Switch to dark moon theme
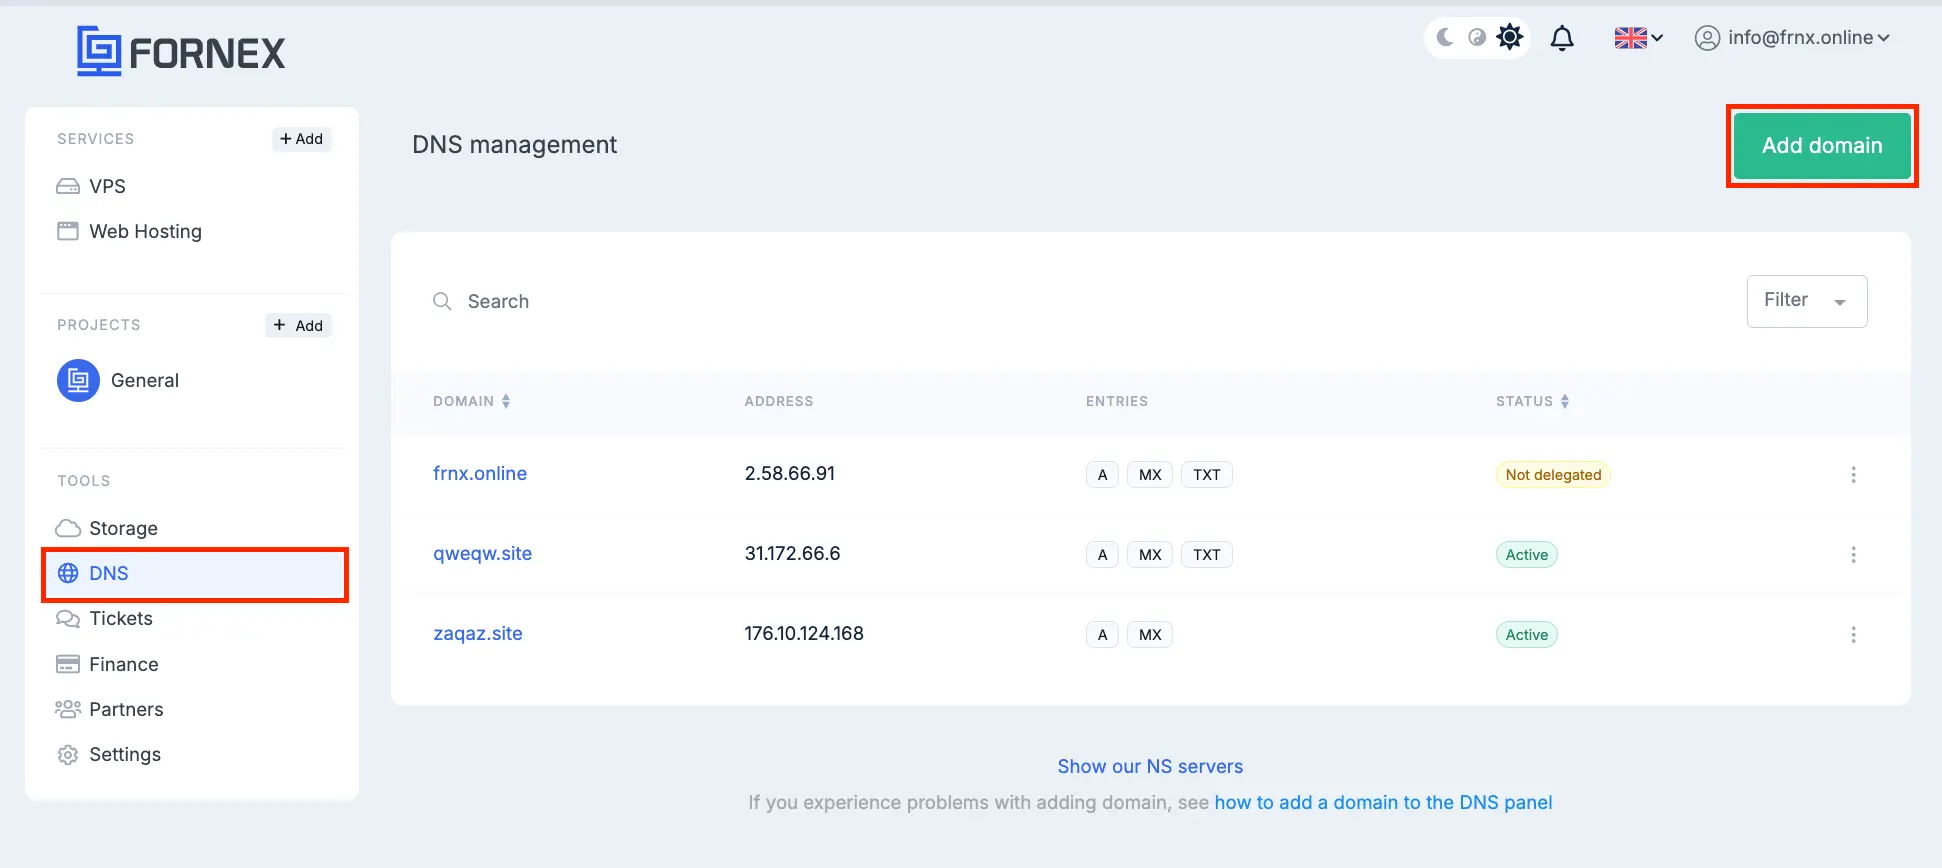The image size is (1942, 868). [x=1445, y=37]
